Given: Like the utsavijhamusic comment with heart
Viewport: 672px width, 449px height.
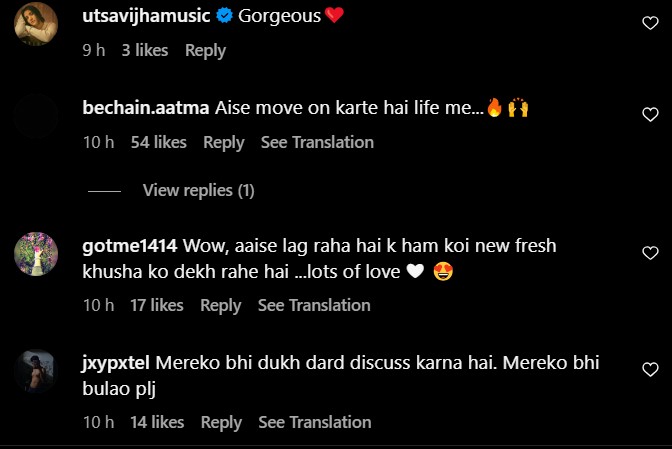Looking at the screenshot, I should point(648,21).
